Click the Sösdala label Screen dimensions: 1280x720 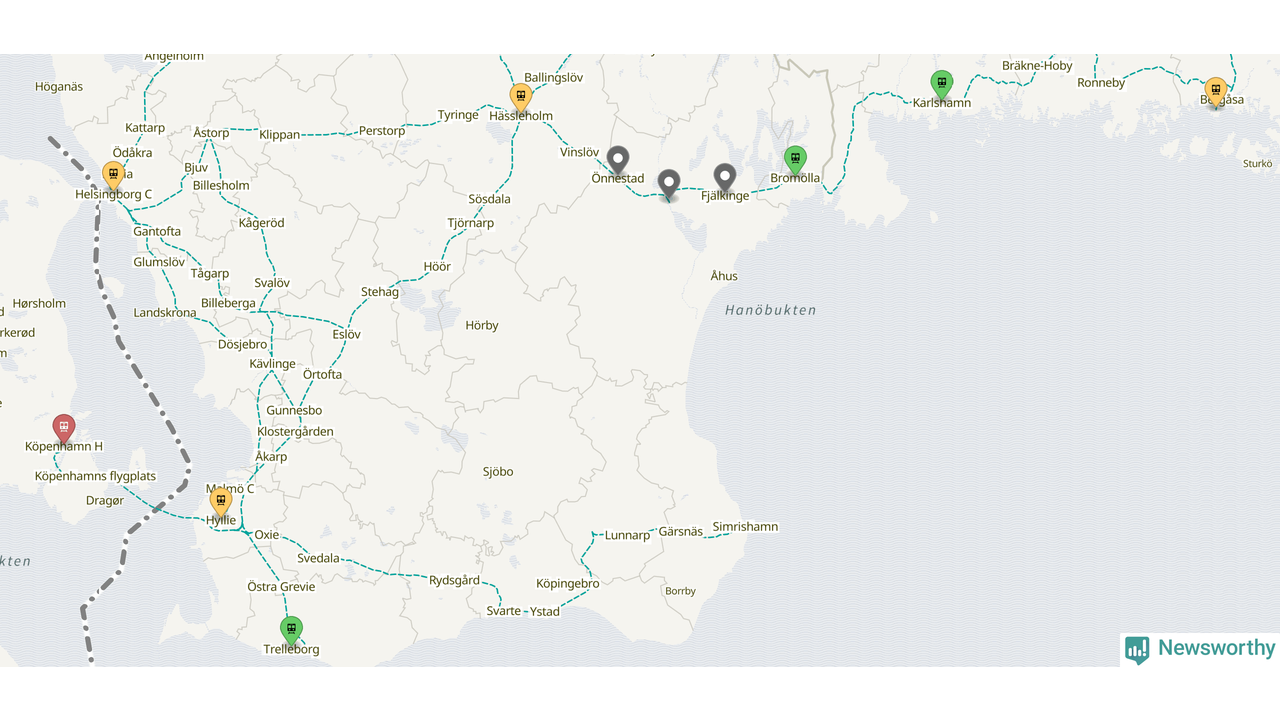tap(490, 200)
